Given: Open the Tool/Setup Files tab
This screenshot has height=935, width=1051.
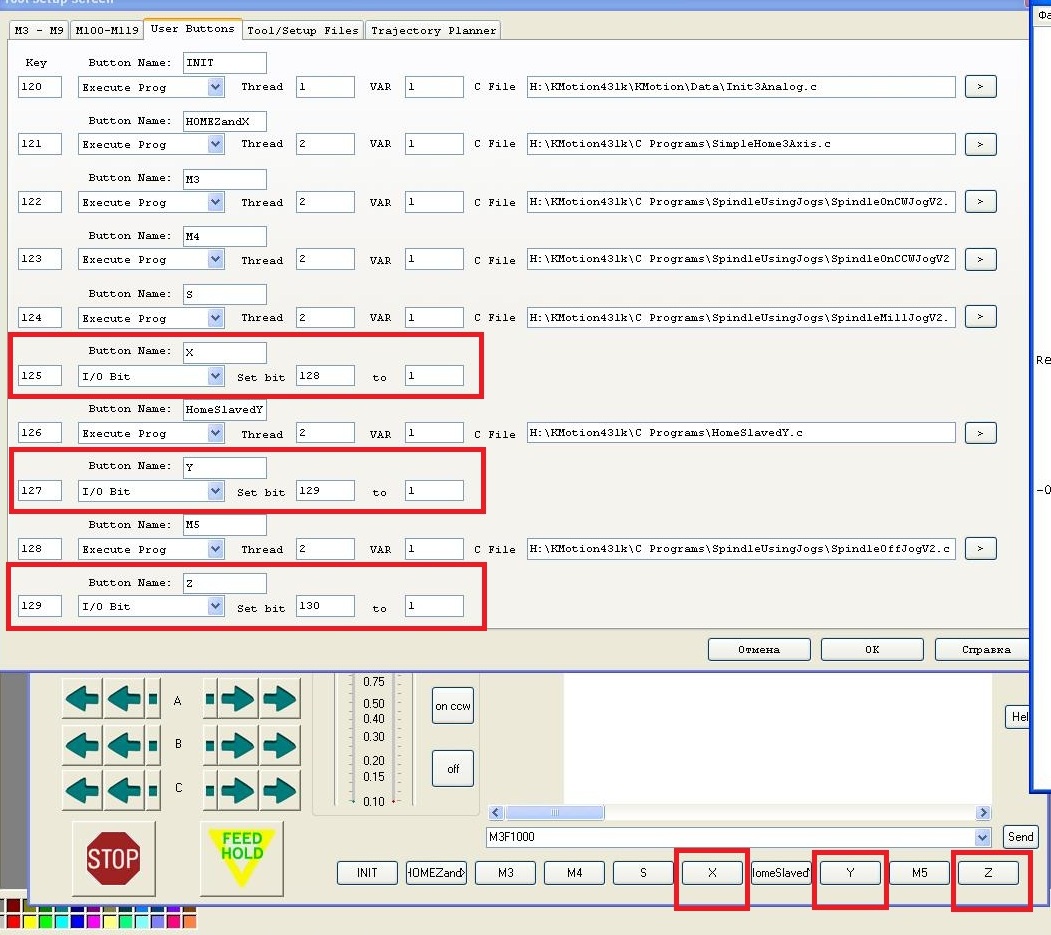Looking at the screenshot, I should 303,30.
